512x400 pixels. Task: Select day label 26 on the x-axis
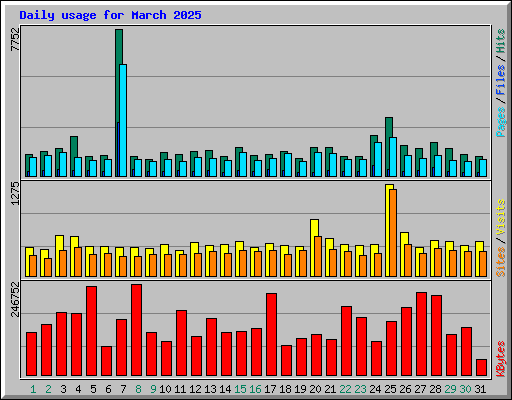click(405, 389)
